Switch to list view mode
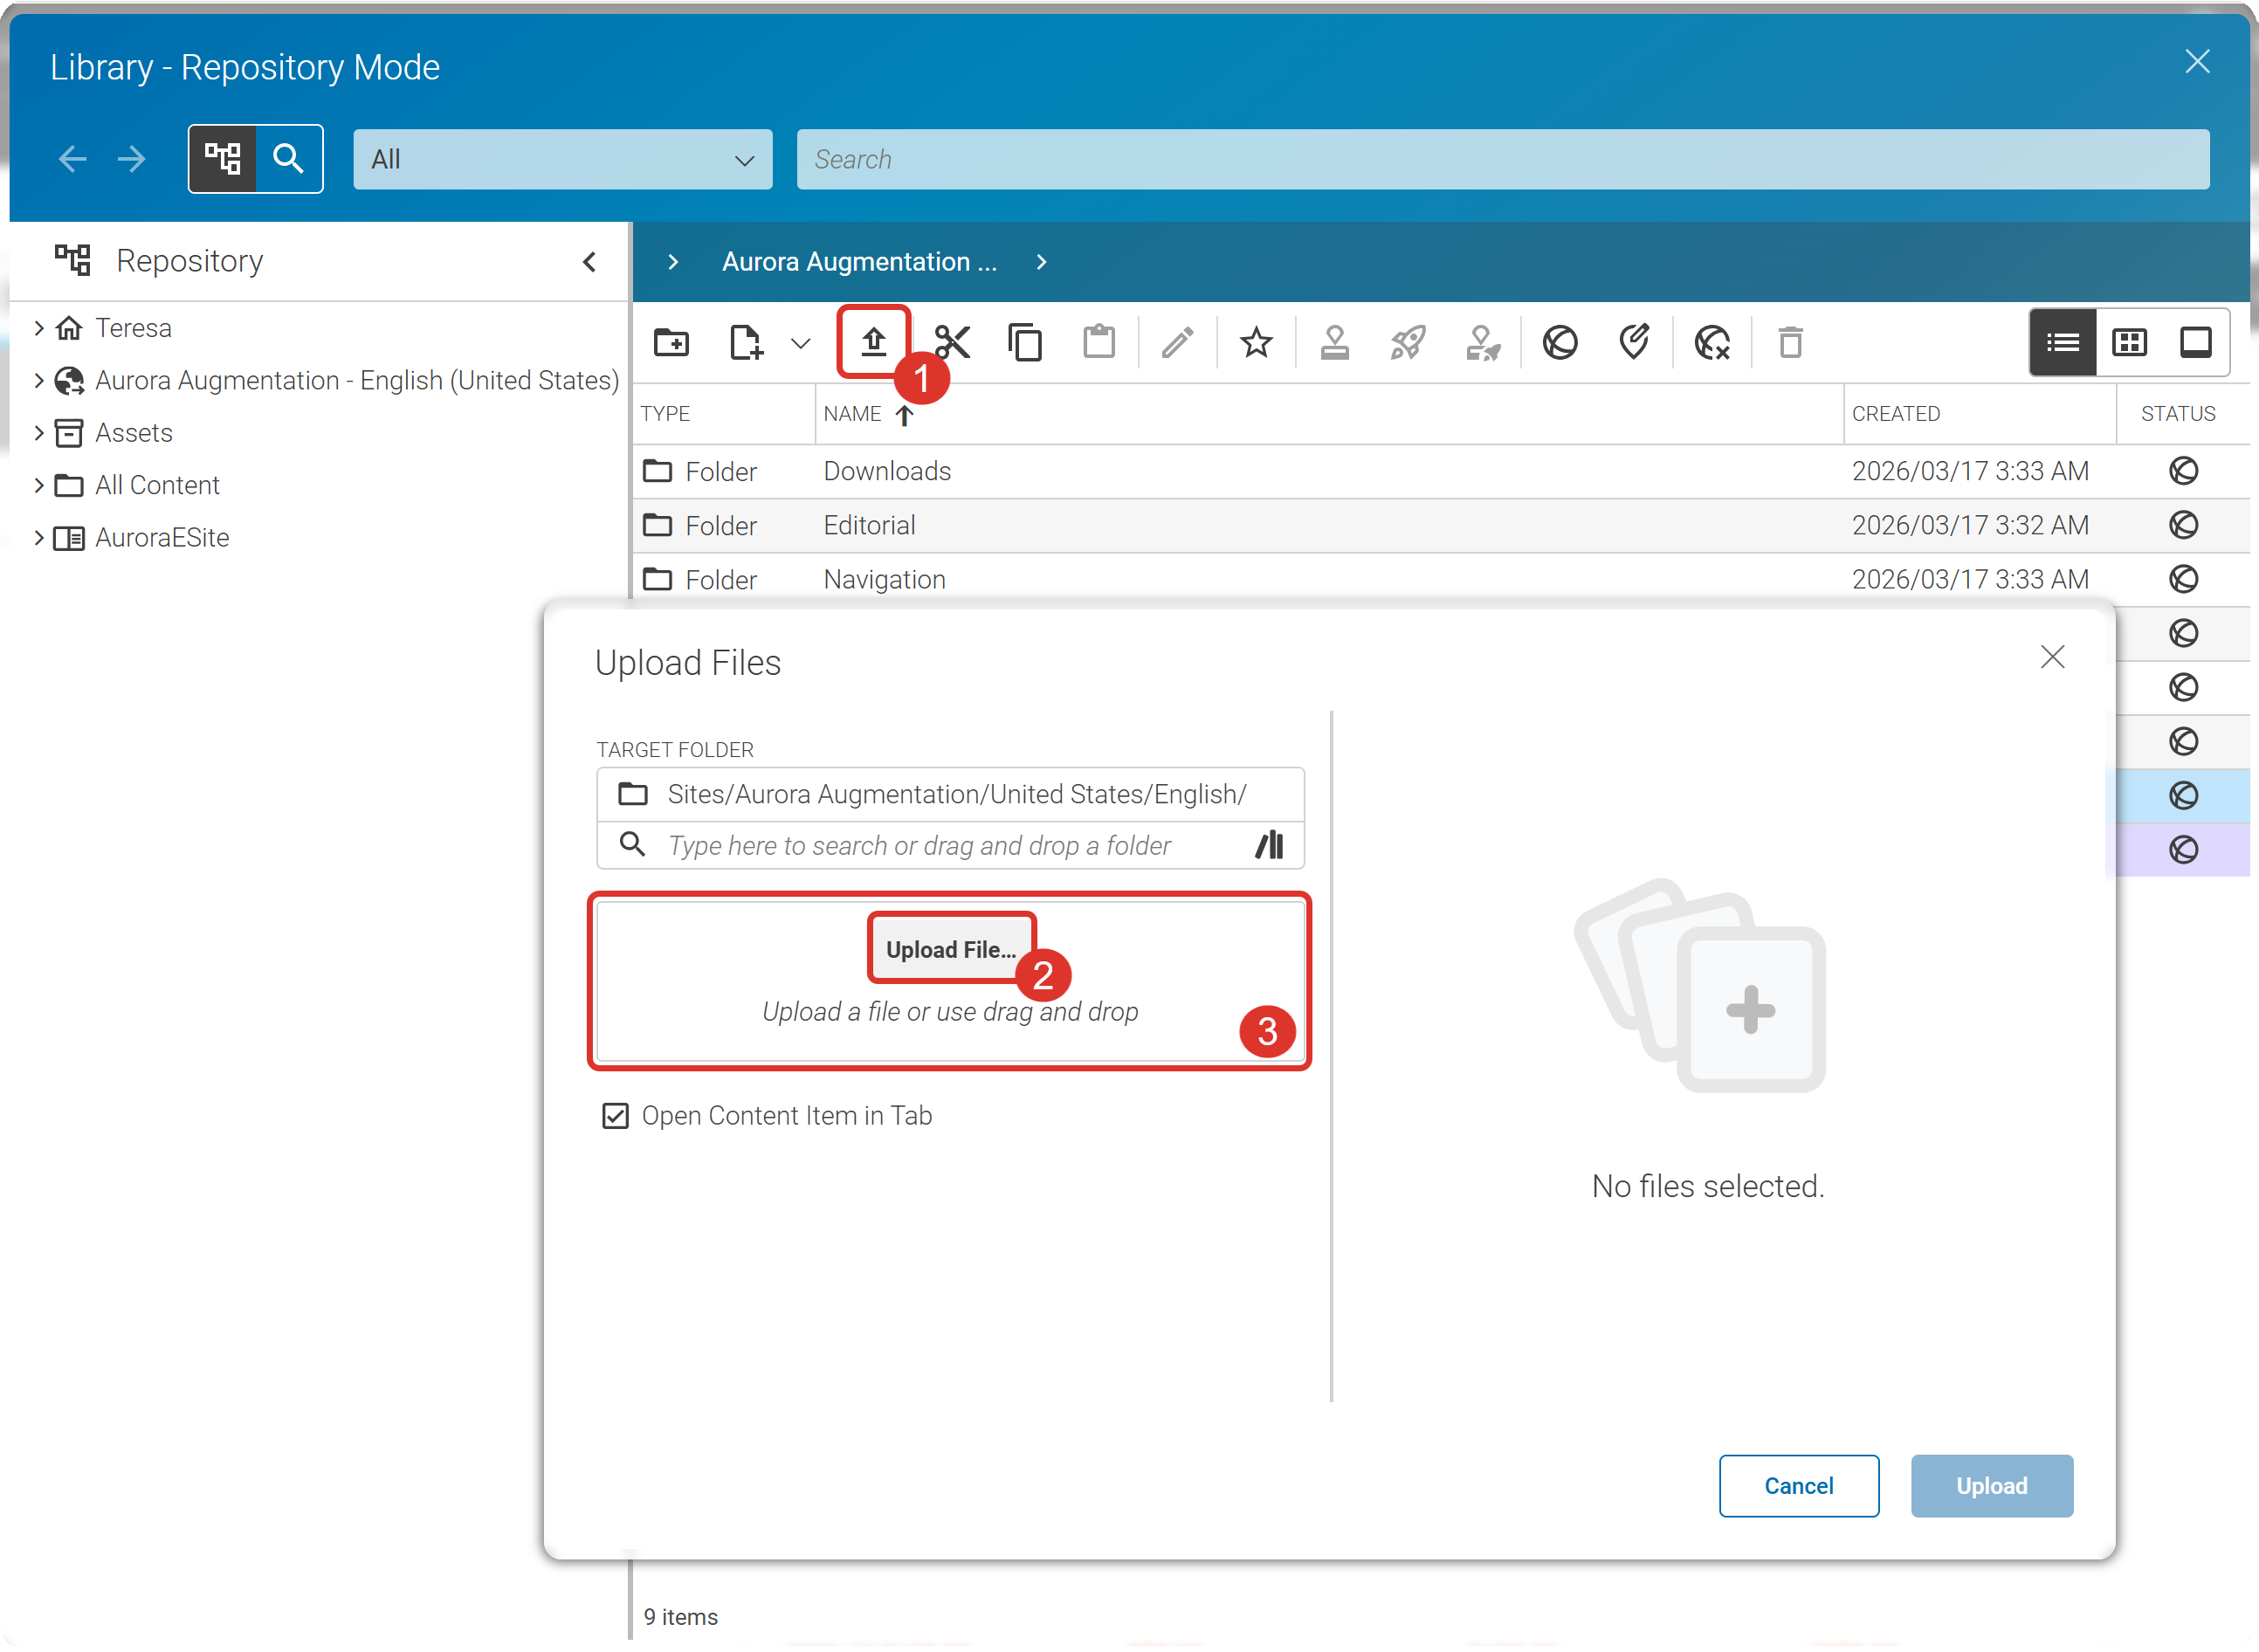The image size is (2259, 1652). (x=2062, y=343)
